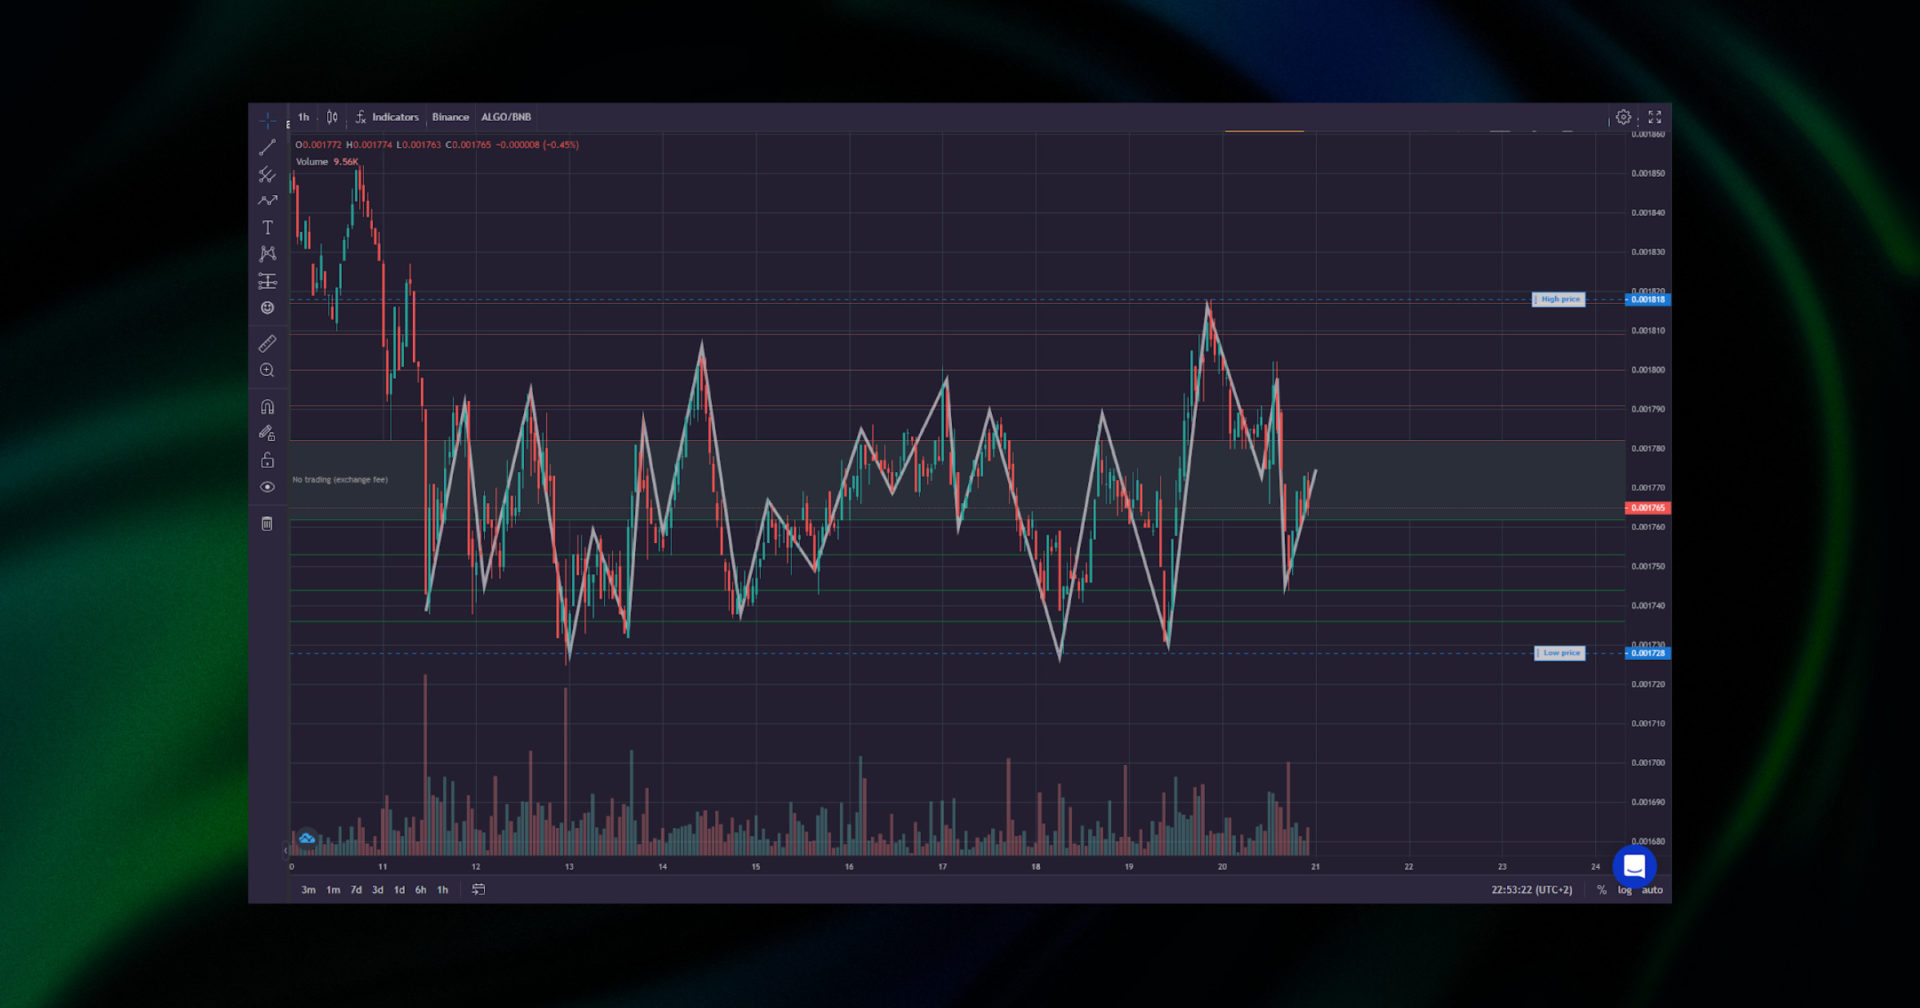Screen dimensions: 1920x1008
Task: Activate the ruler measure tool
Action: coord(267,344)
